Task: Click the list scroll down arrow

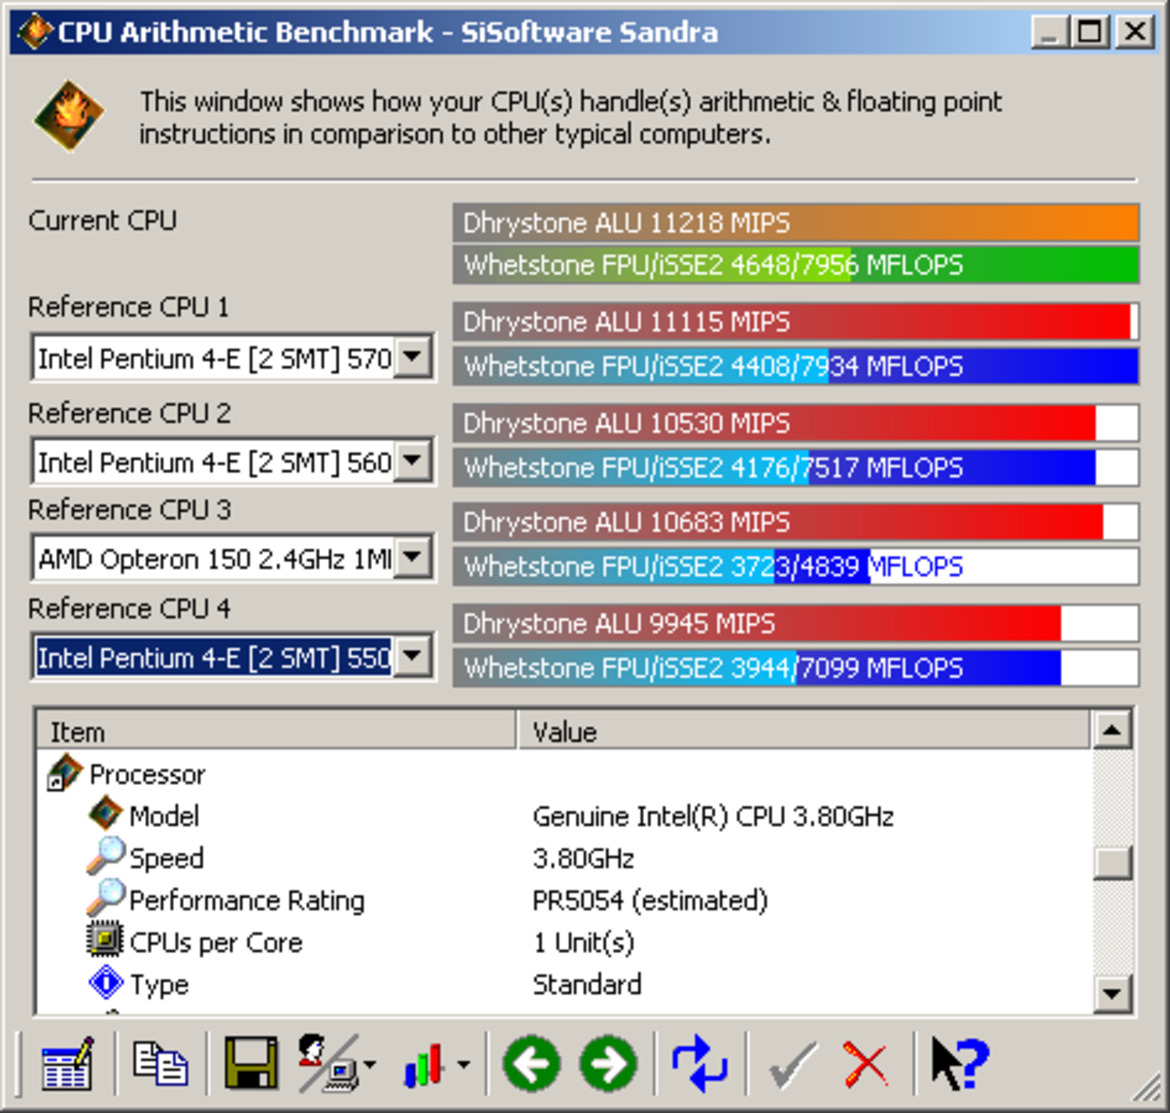Action: [1112, 993]
